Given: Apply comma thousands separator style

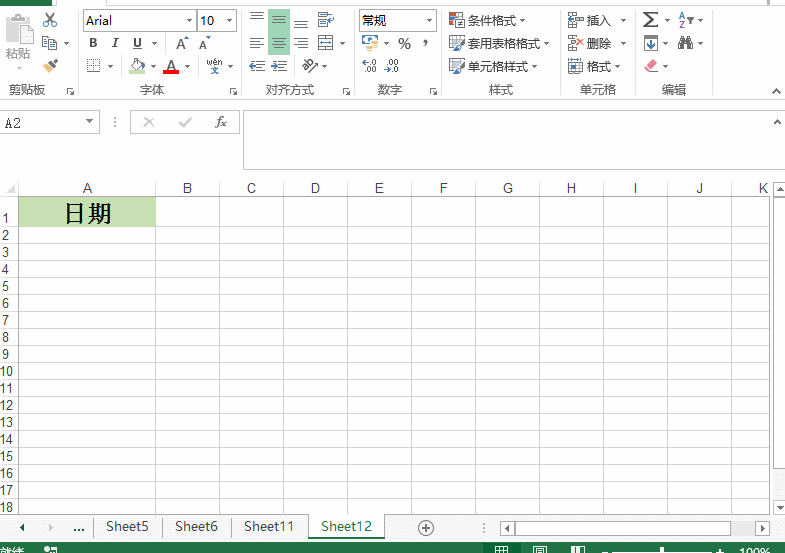Looking at the screenshot, I should pyautogui.click(x=425, y=43).
